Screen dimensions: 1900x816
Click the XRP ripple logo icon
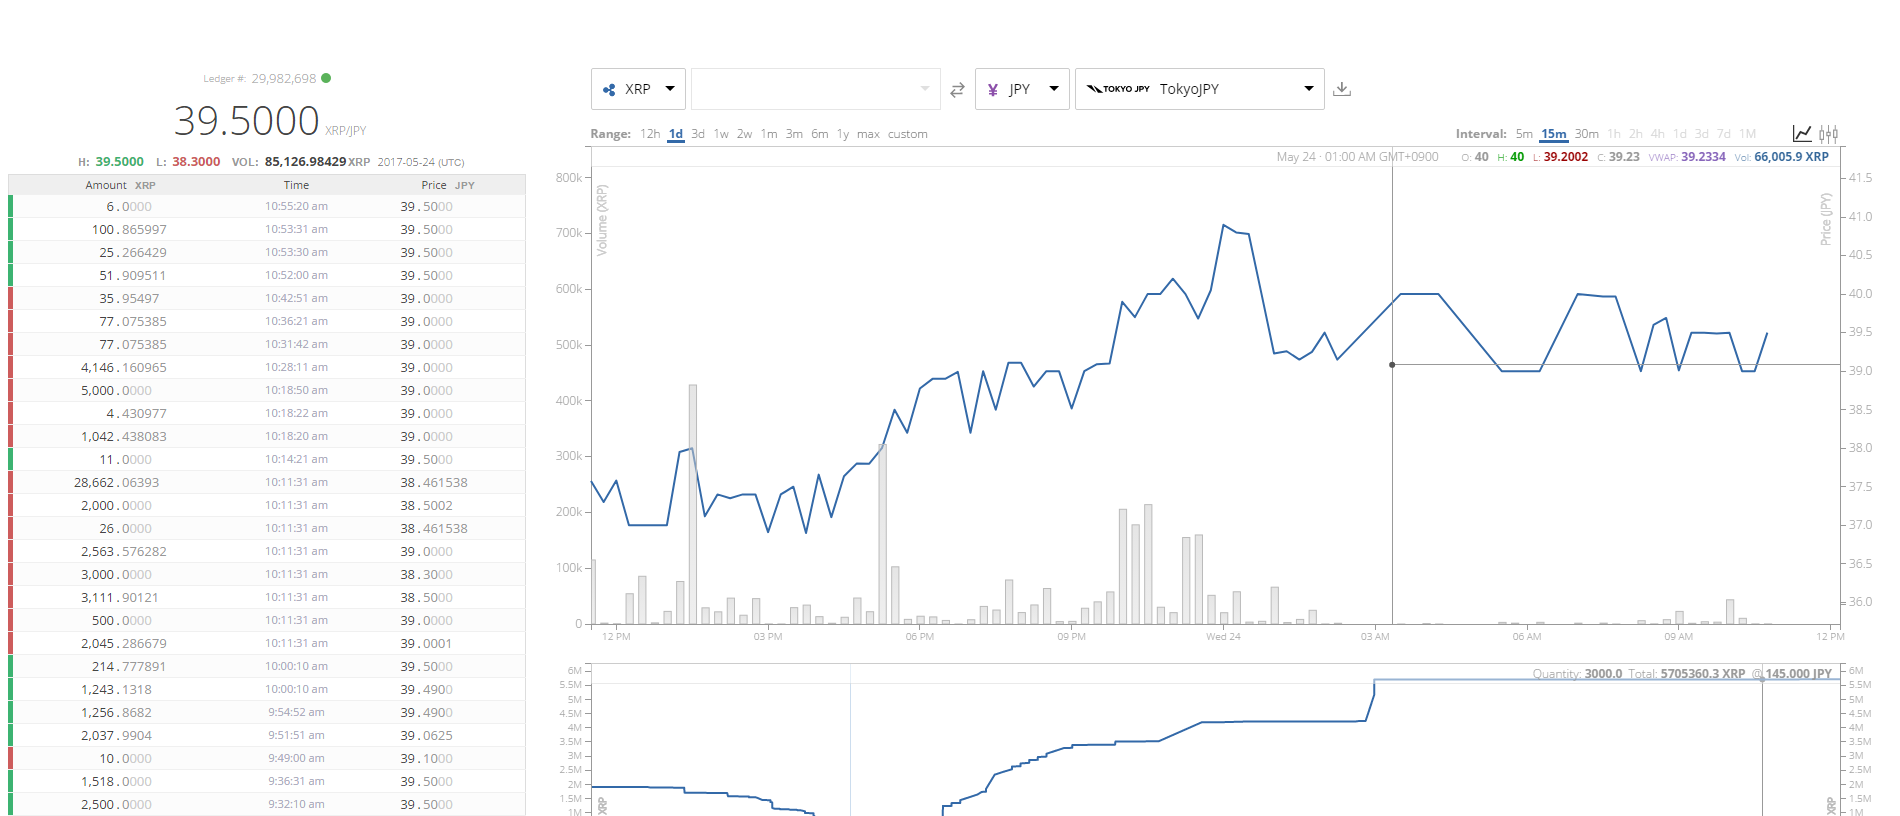609,90
